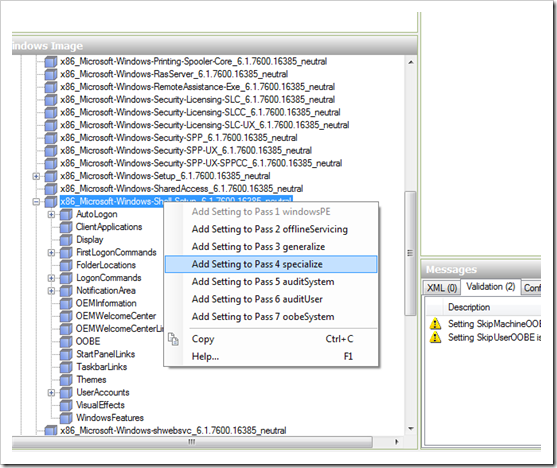This screenshot has height=468, width=557.
Task: Click the TaskbarLinks cube icon
Action: pos(66,367)
